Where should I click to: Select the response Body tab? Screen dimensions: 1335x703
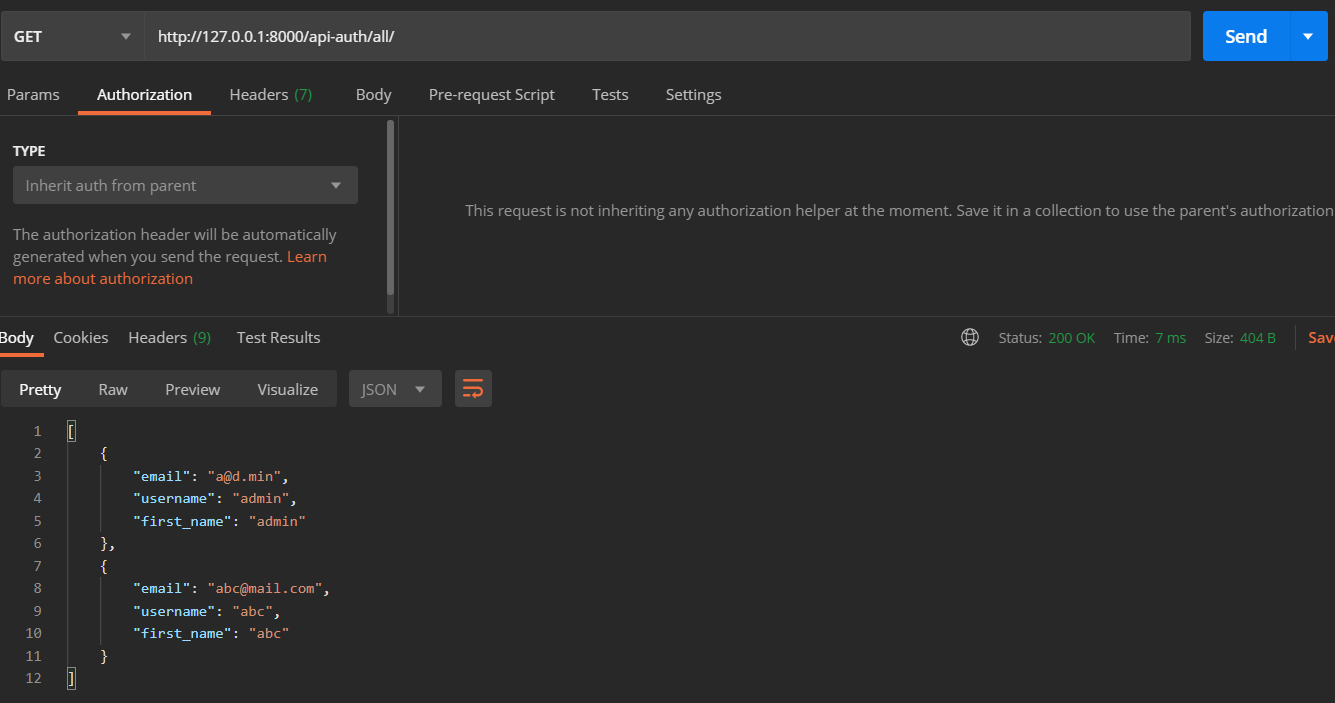point(17,337)
